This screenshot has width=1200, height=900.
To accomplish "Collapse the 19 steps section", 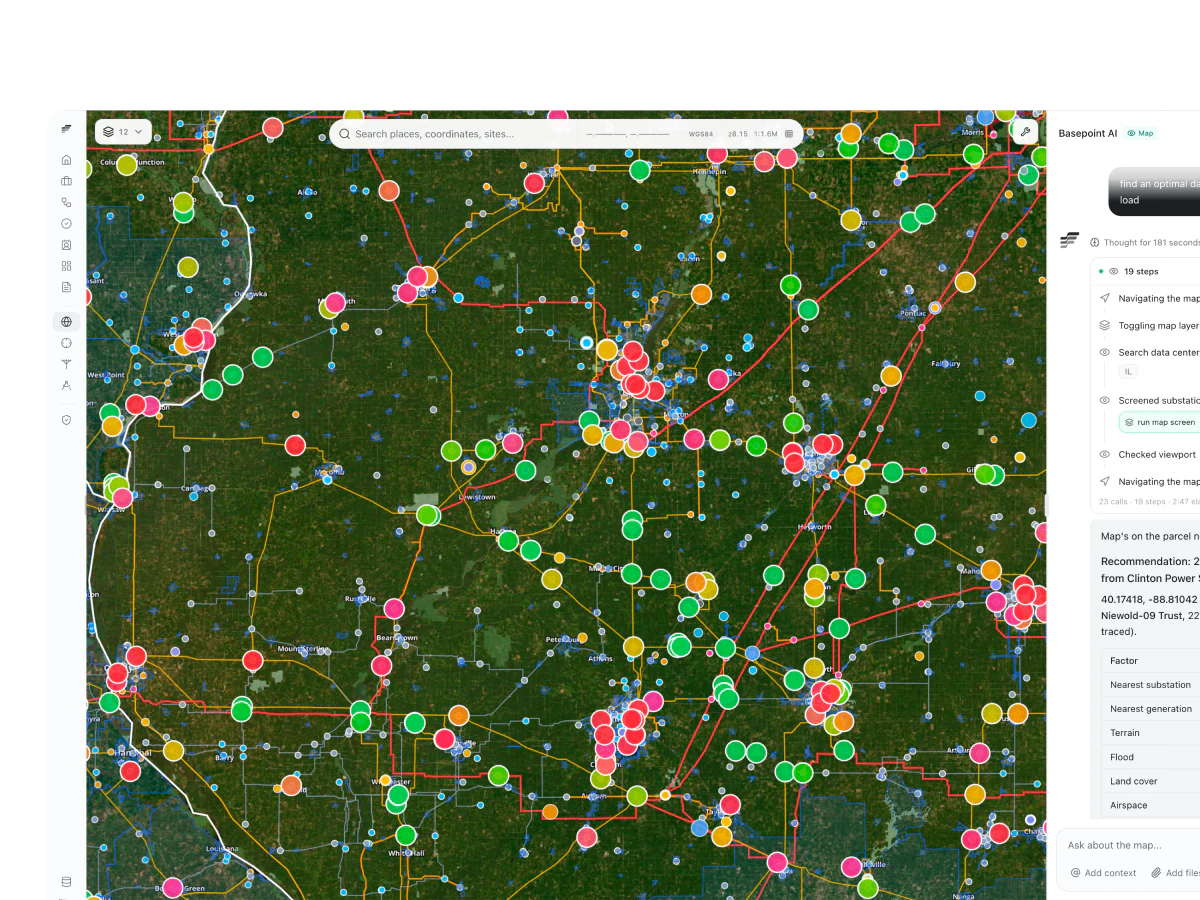I will (x=1145, y=271).
